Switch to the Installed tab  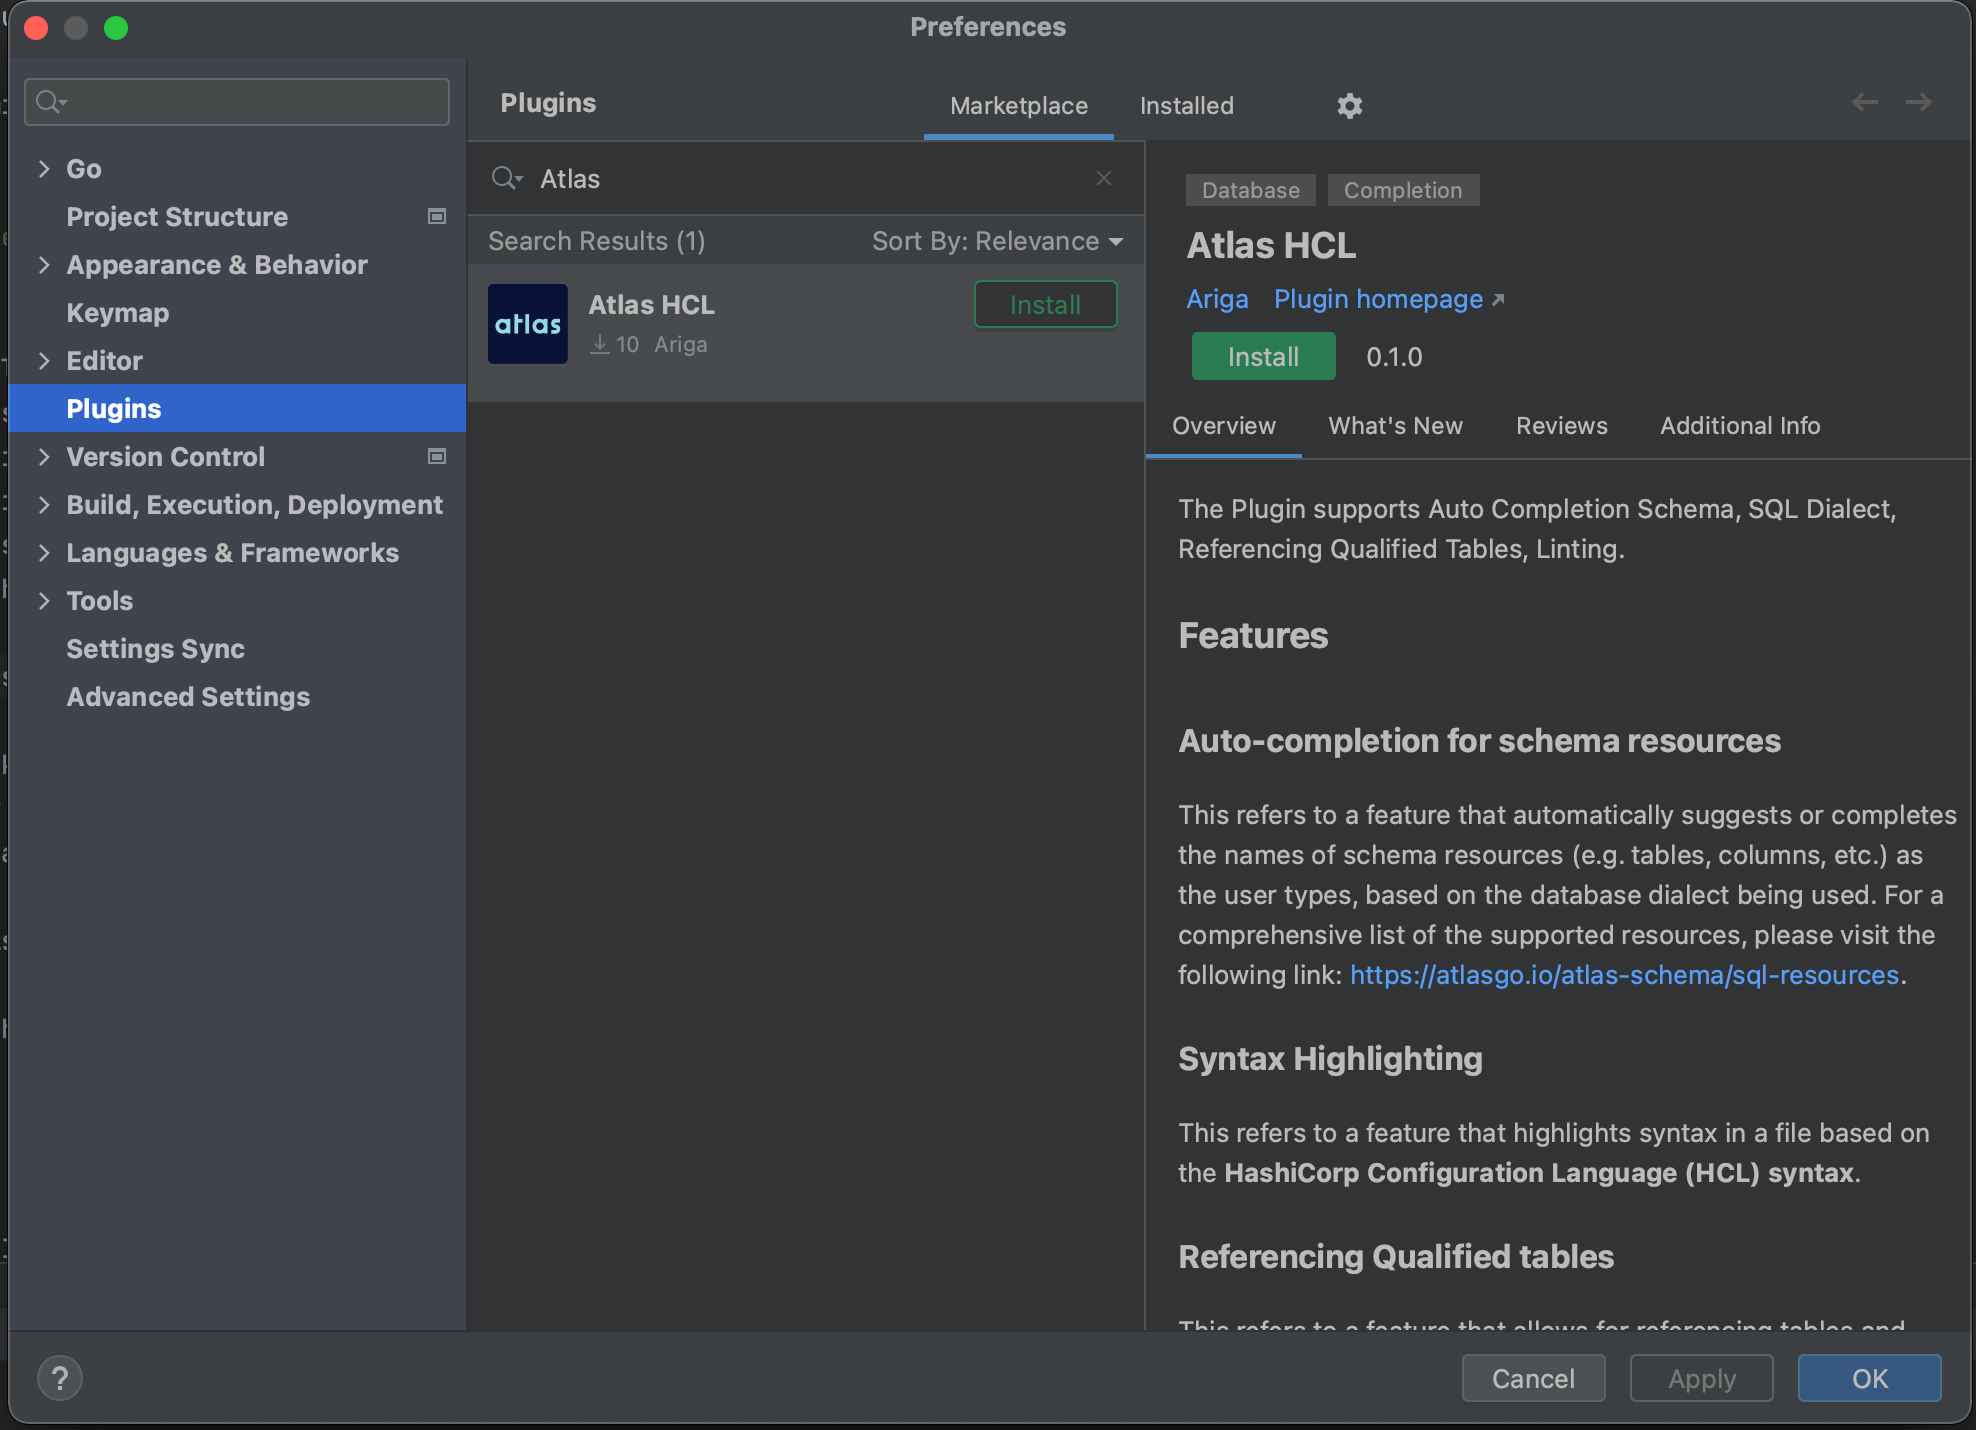1186,106
